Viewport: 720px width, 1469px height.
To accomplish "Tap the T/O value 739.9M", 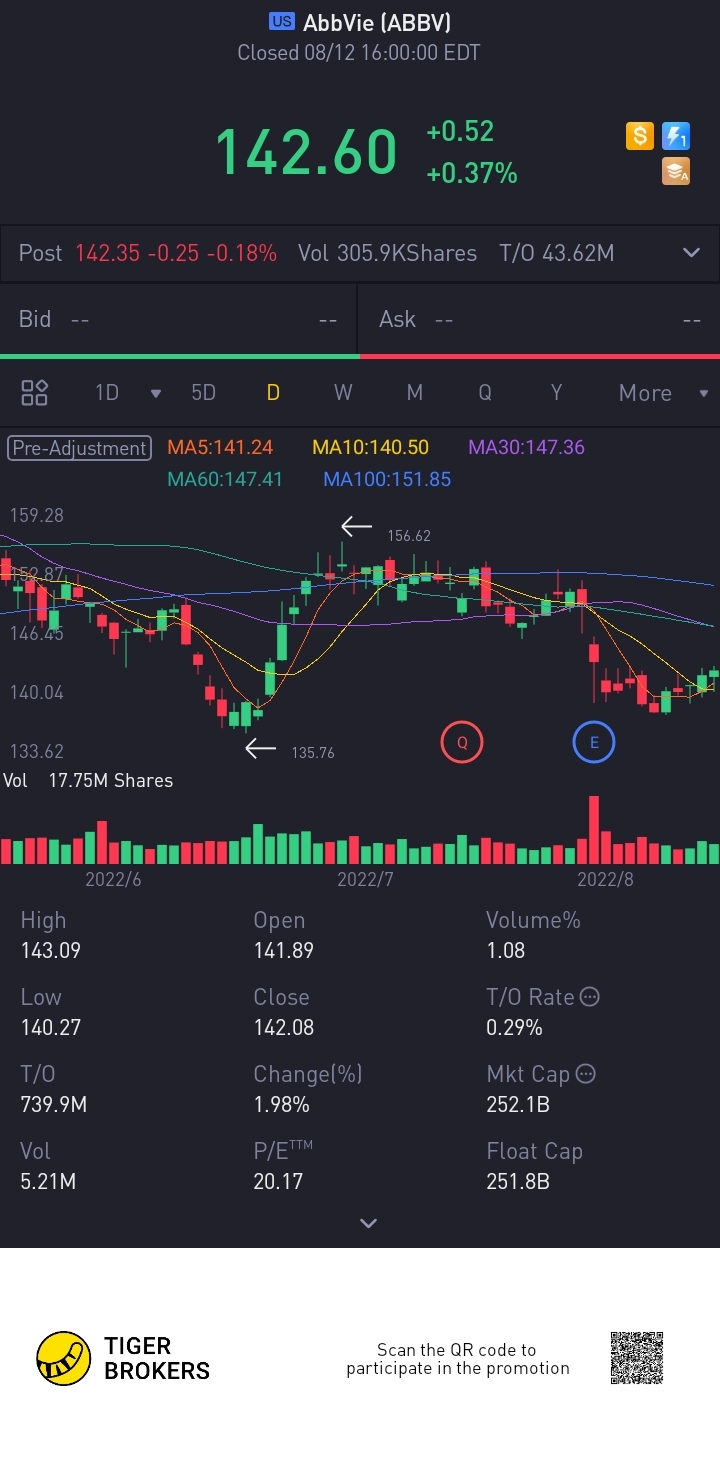I will pos(54,1105).
